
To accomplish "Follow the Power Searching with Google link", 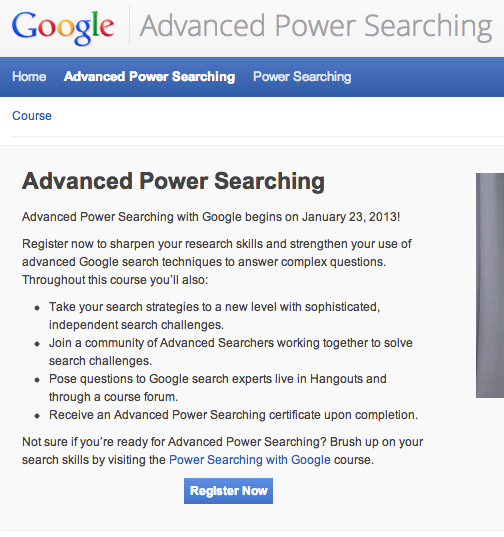I will (250, 460).
